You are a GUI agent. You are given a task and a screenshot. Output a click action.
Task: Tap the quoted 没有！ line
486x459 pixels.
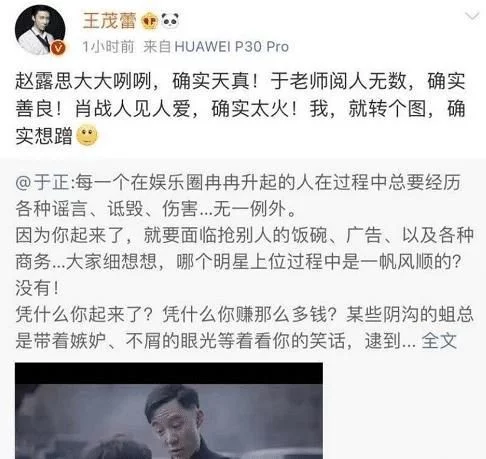coord(38,288)
